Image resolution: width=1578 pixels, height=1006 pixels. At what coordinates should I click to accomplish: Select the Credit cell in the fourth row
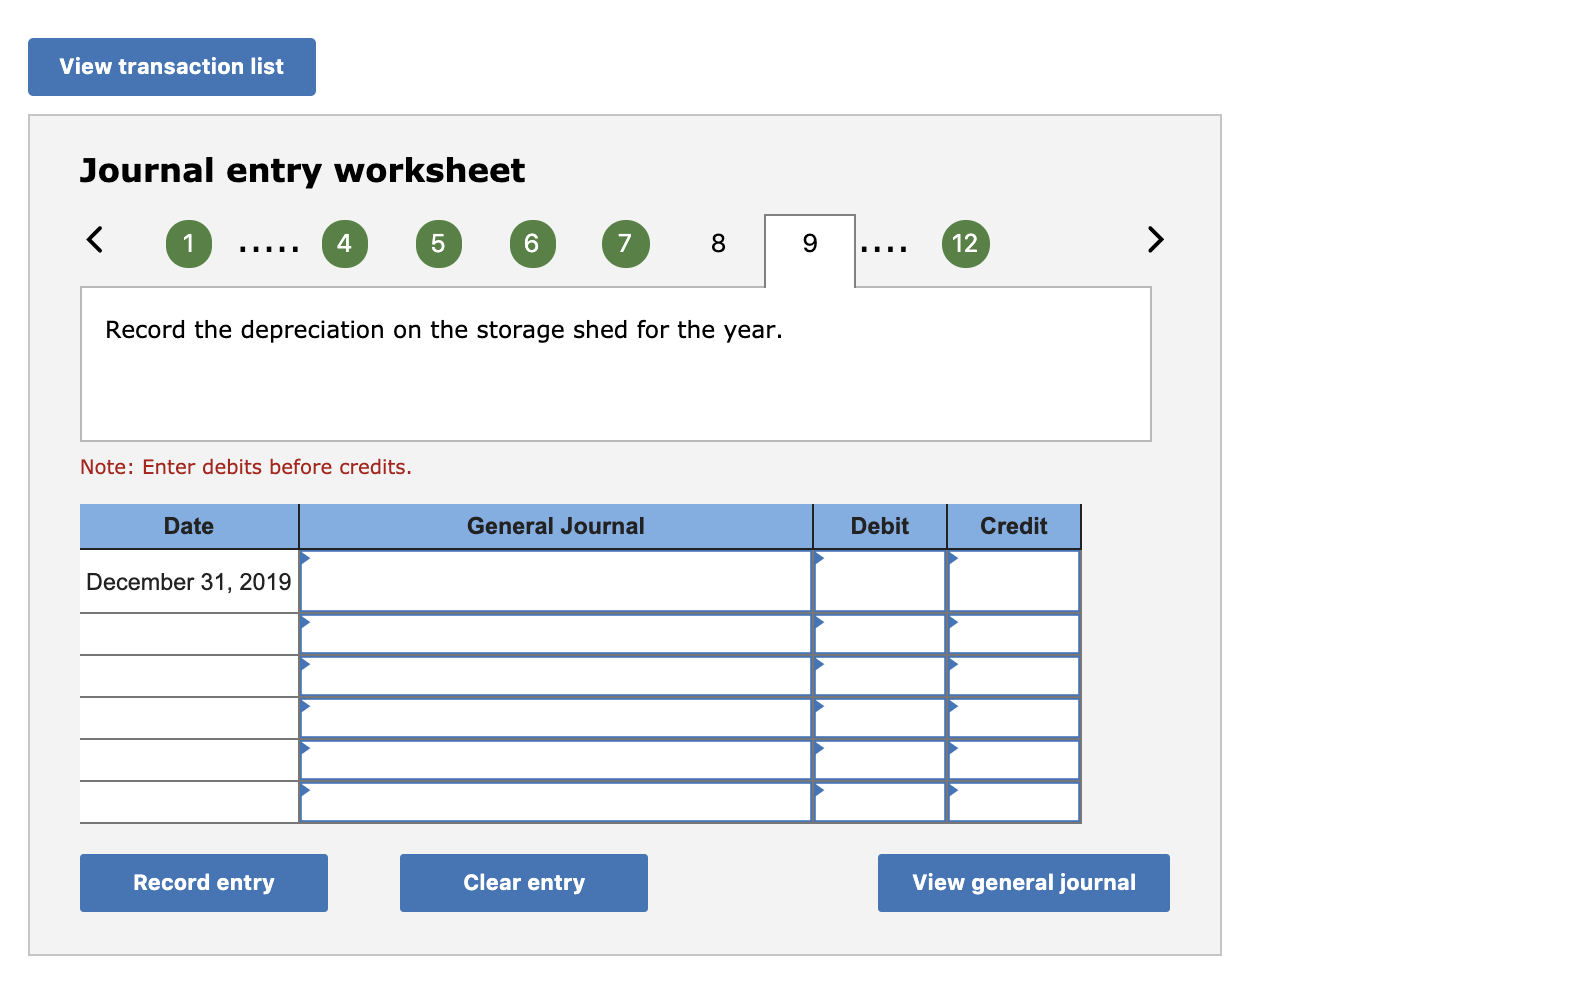pos(1014,718)
